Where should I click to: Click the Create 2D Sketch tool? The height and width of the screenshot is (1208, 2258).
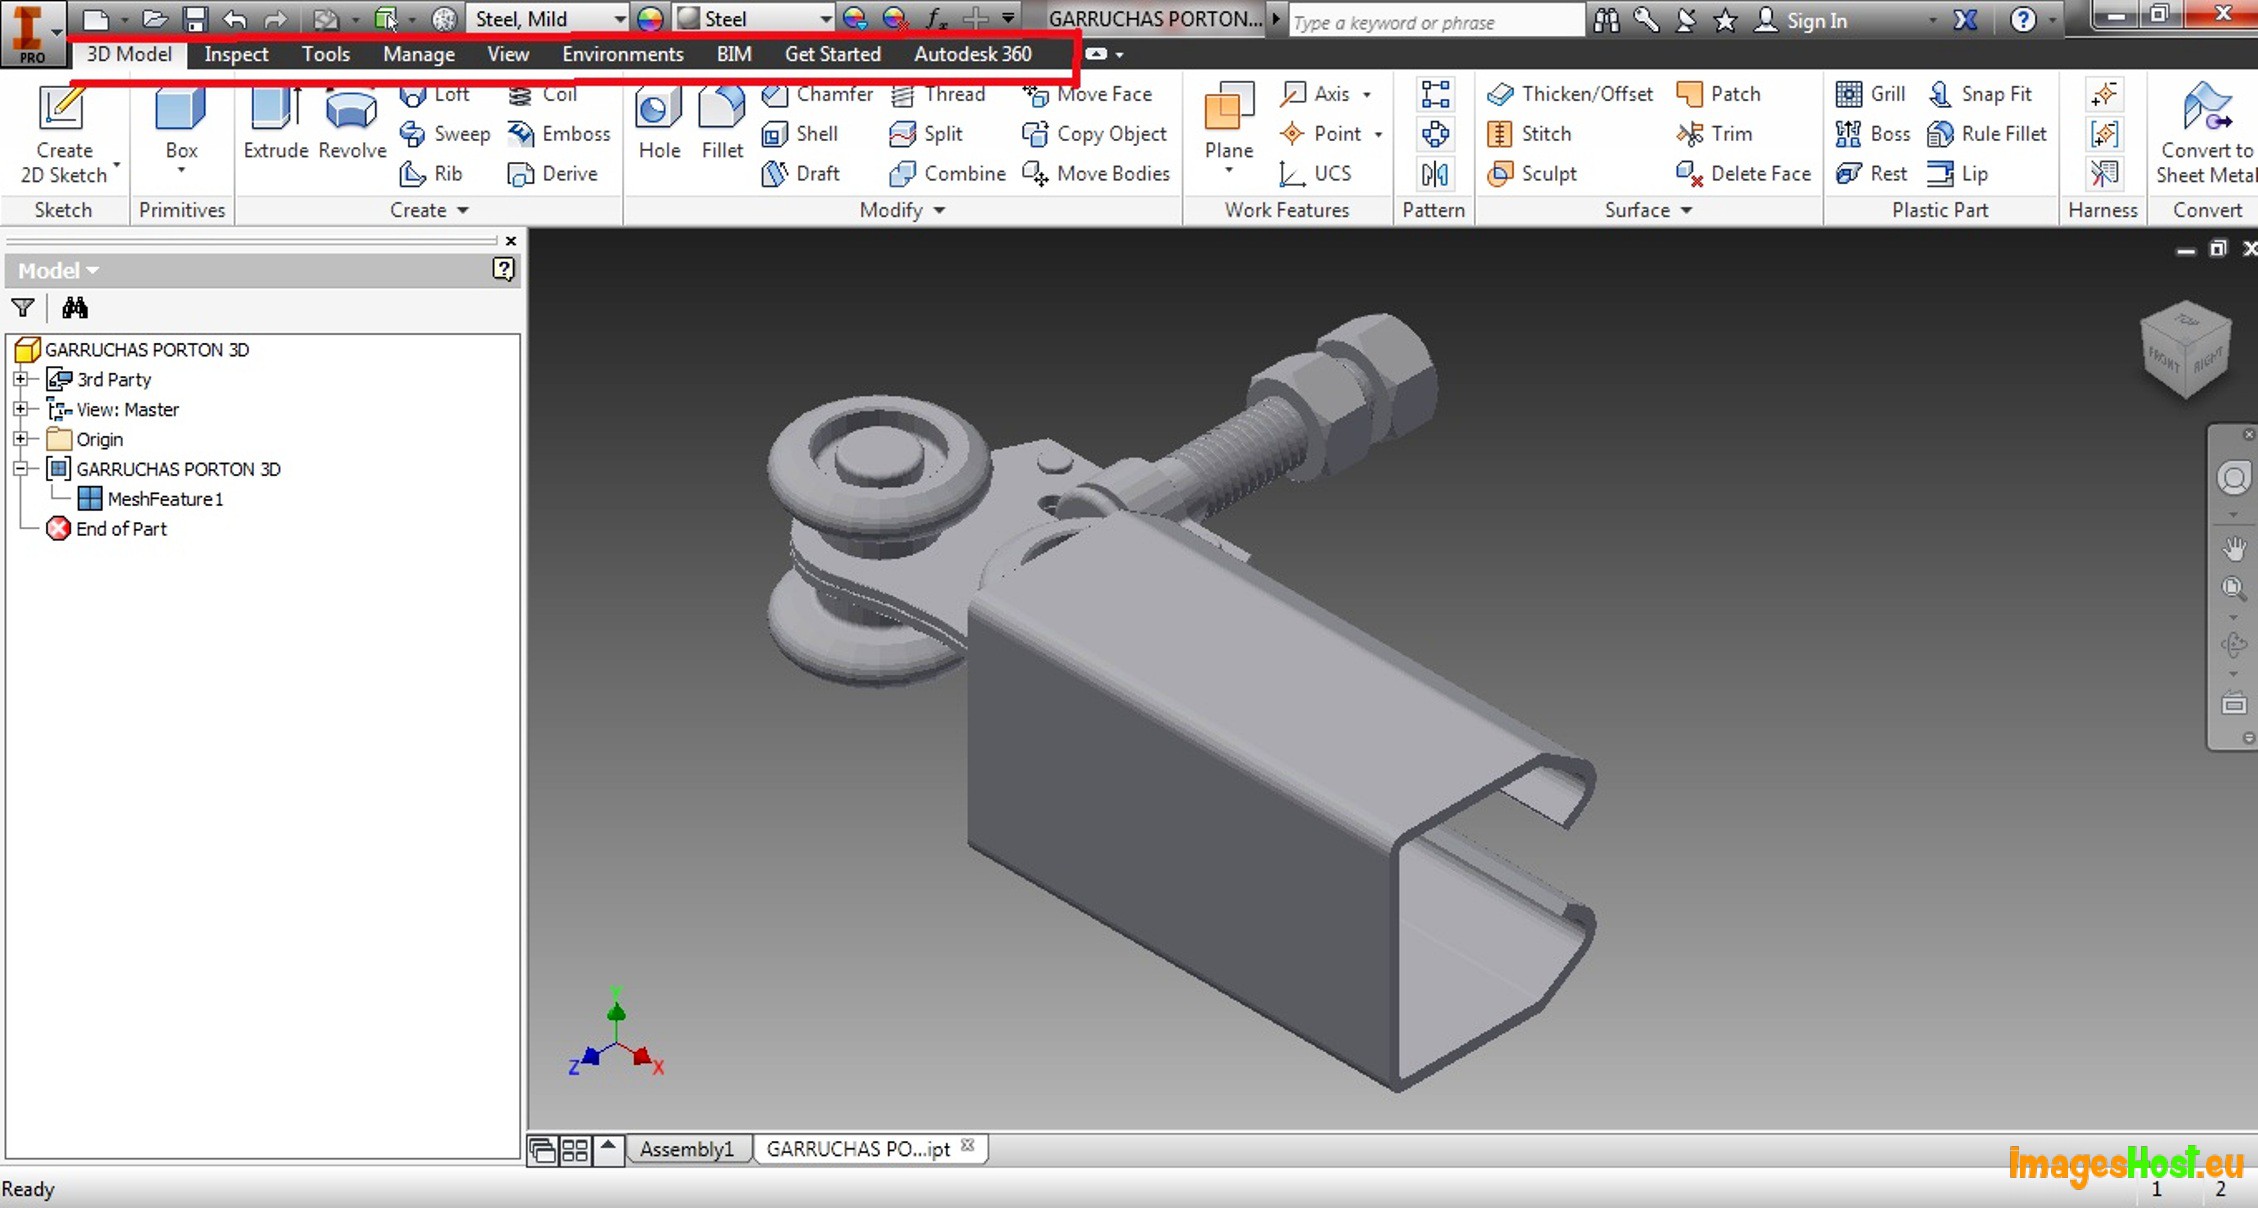coord(64,135)
